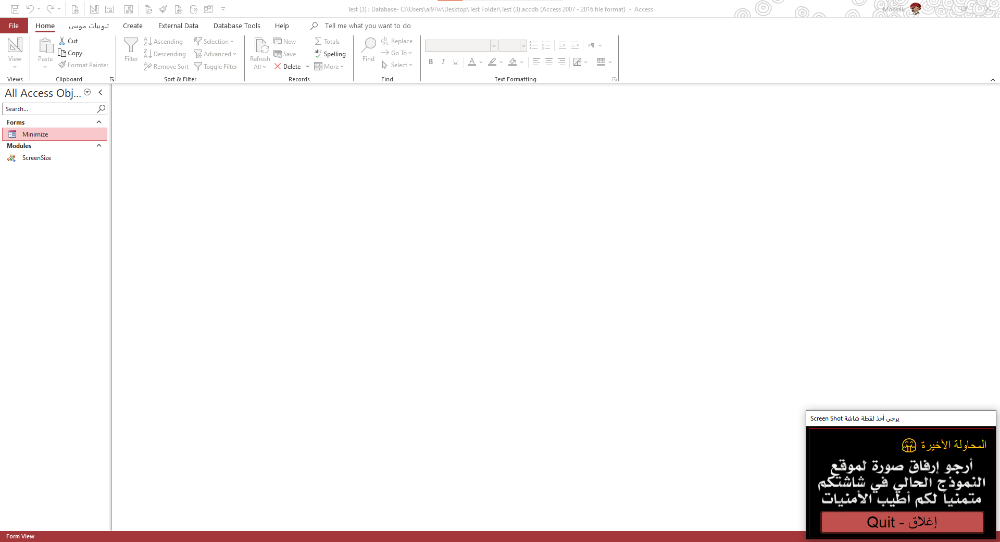Open font color dropdown arrow

click(x=481, y=62)
